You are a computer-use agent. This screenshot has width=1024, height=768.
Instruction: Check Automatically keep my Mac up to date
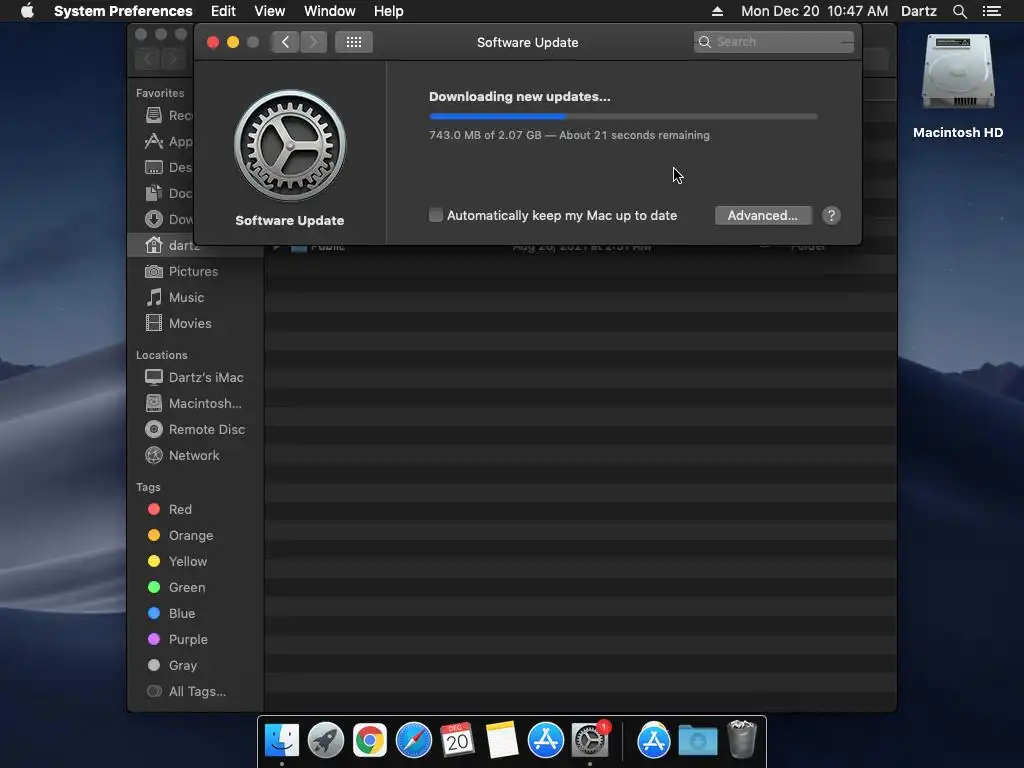pos(436,215)
